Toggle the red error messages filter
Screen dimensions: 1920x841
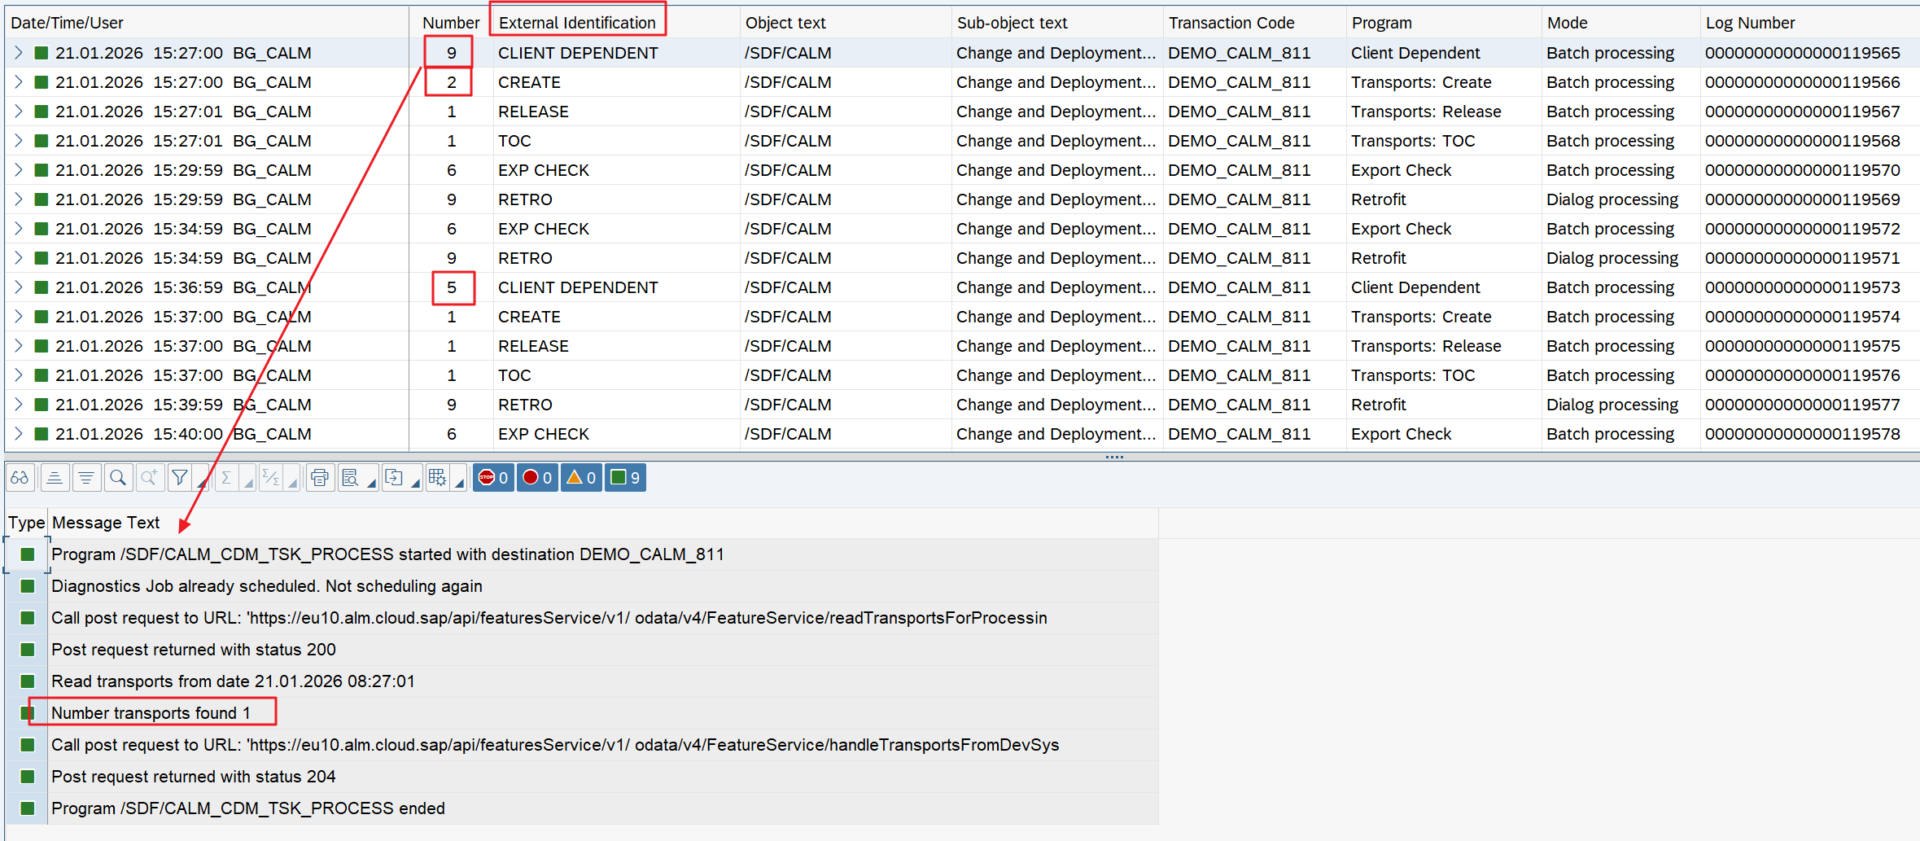coord(537,478)
